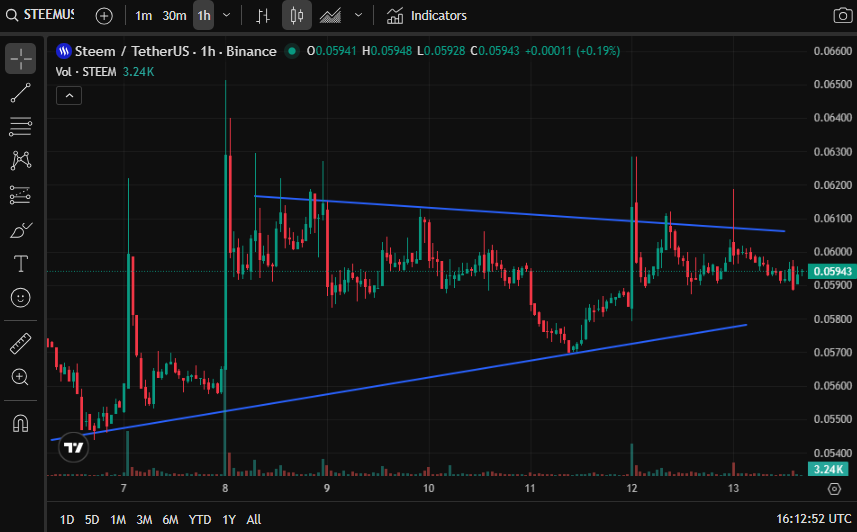857x532 pixels.
Task: Switch to the 30m timeframe
Action: 174,16
